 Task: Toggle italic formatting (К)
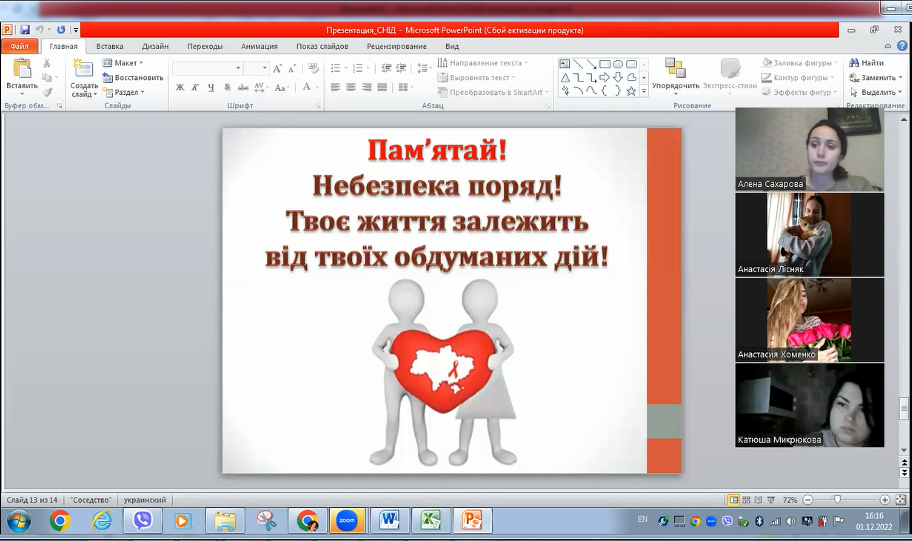tap(196, 88)
